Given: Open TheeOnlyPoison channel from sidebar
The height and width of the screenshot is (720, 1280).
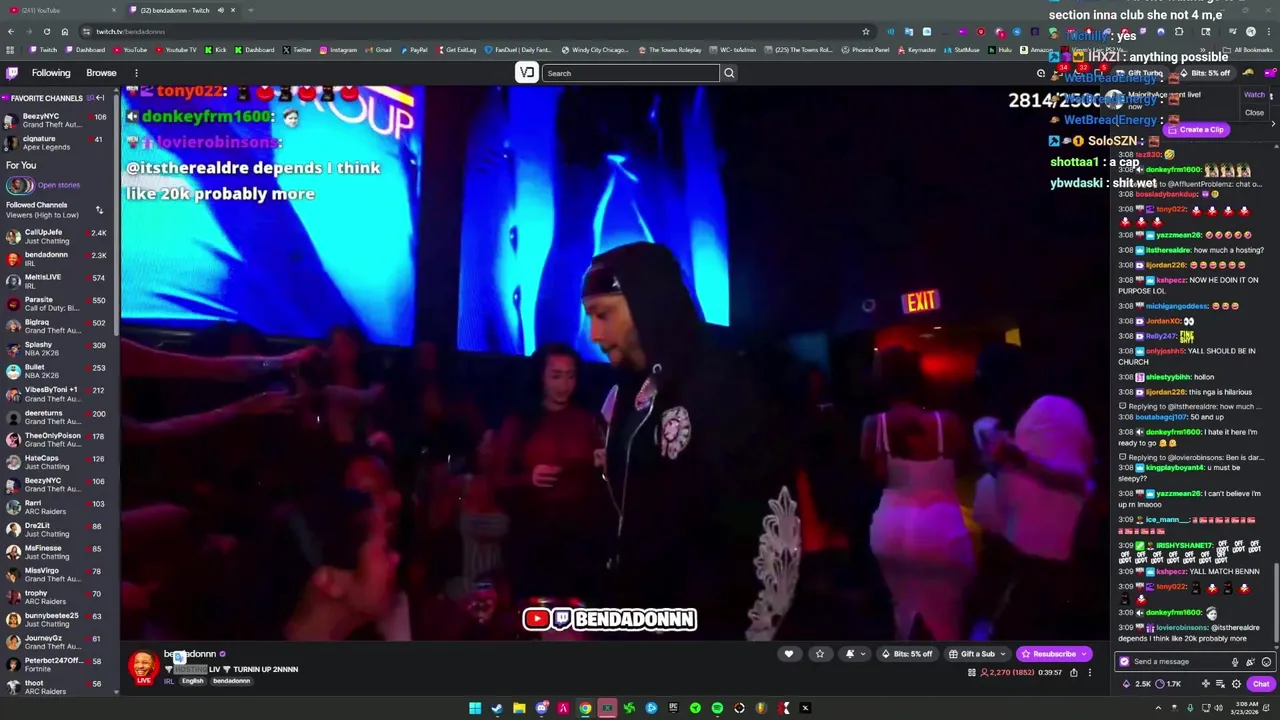Looking at the screenshot, I should pyautogui.click(x=58, y=440).
